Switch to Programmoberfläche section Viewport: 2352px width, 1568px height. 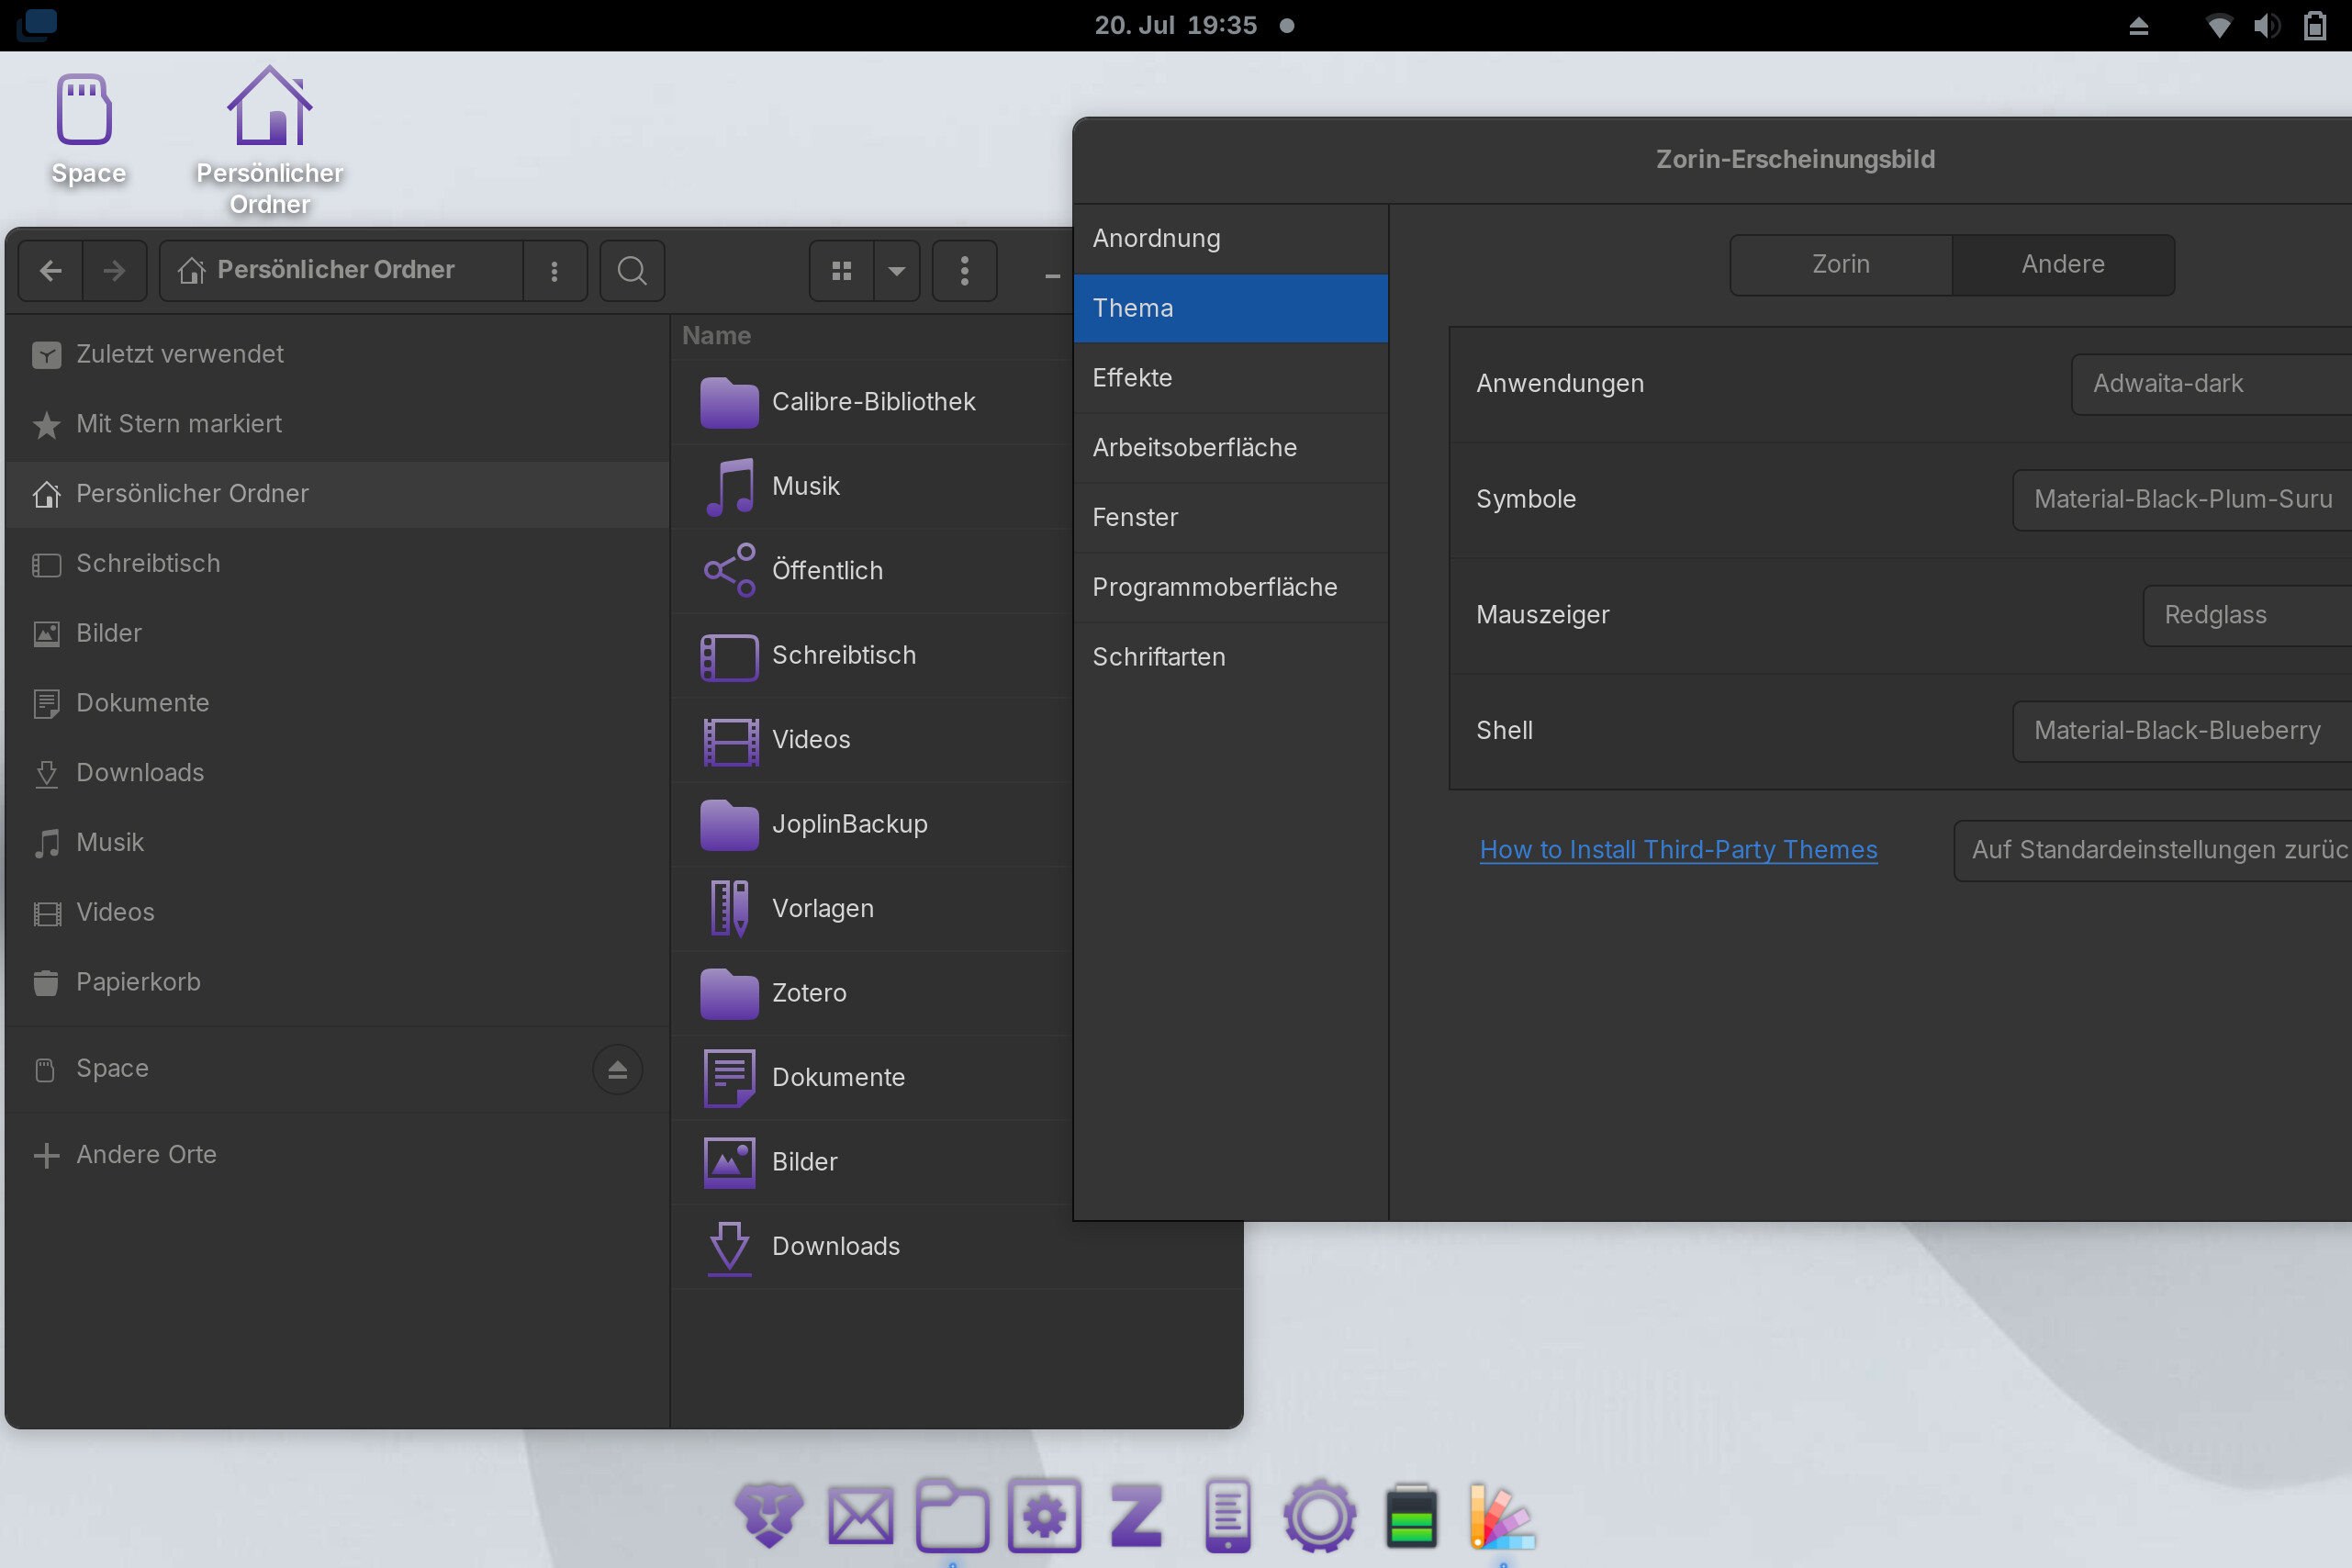(x=1230, y=588)
